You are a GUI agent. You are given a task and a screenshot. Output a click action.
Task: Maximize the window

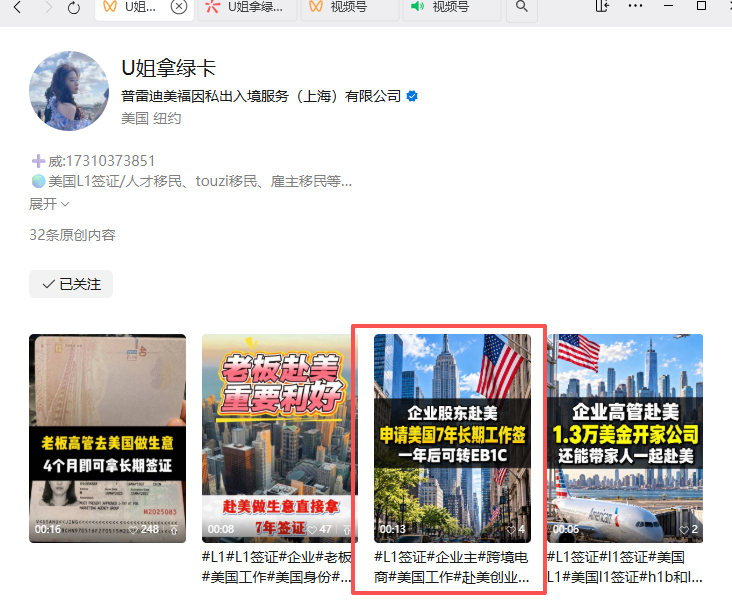[701, 6]
